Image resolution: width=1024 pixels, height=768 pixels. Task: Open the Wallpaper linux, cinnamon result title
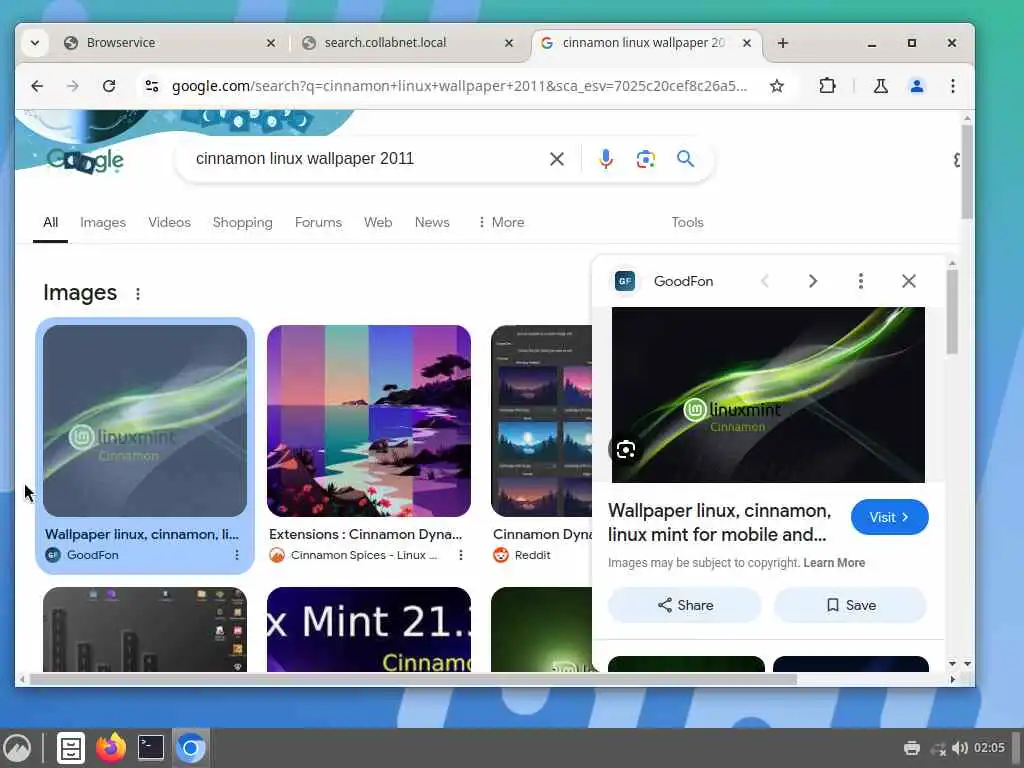tap(142, 534)
